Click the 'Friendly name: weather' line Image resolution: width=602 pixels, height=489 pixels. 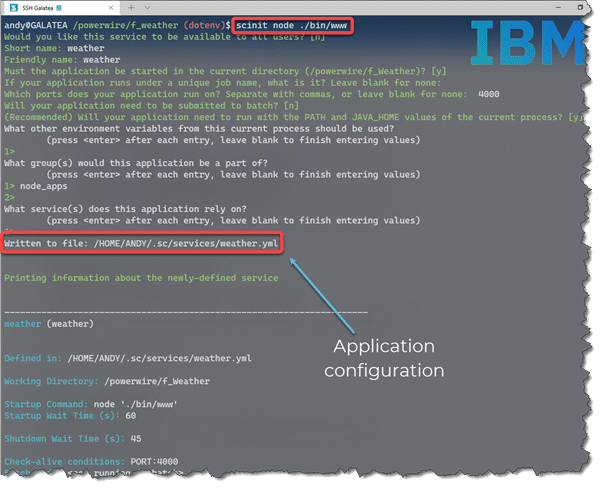[62, 60]
